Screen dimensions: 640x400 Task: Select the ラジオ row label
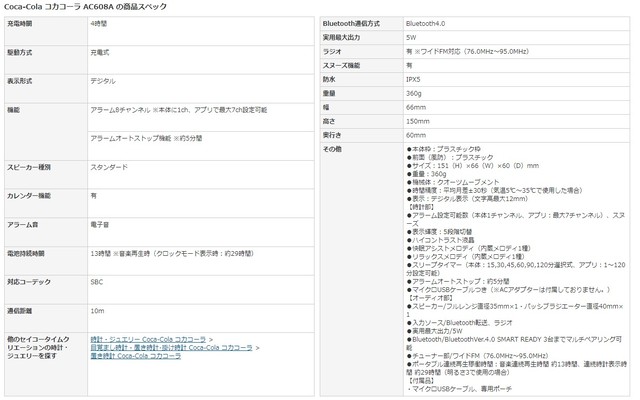(332, 51)
